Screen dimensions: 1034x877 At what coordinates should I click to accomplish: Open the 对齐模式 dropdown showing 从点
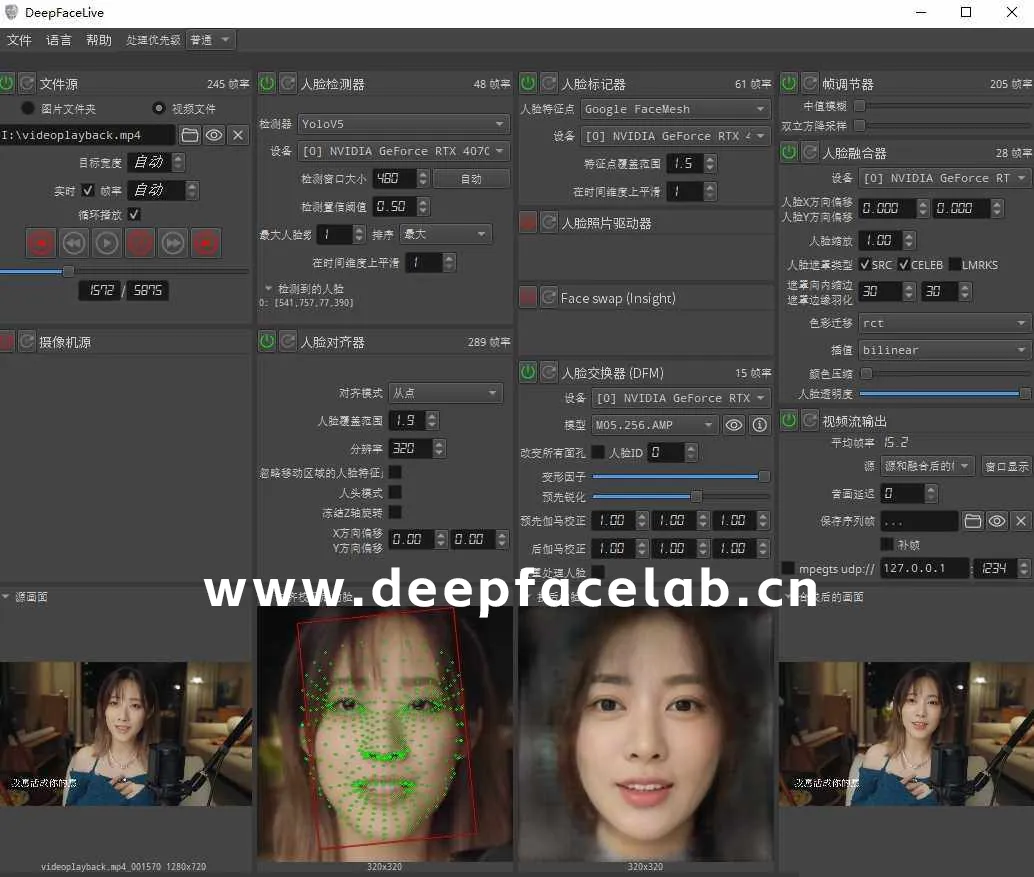point(446,393)
